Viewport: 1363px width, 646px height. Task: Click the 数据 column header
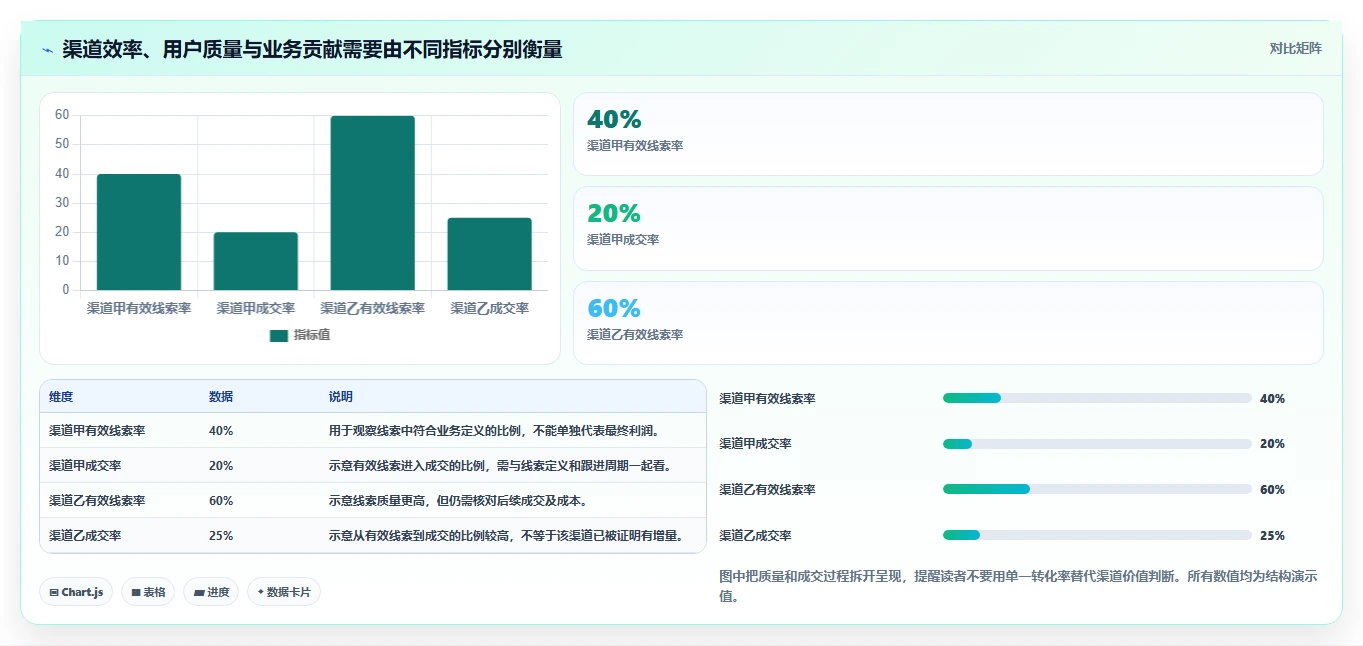coord(221,397)
